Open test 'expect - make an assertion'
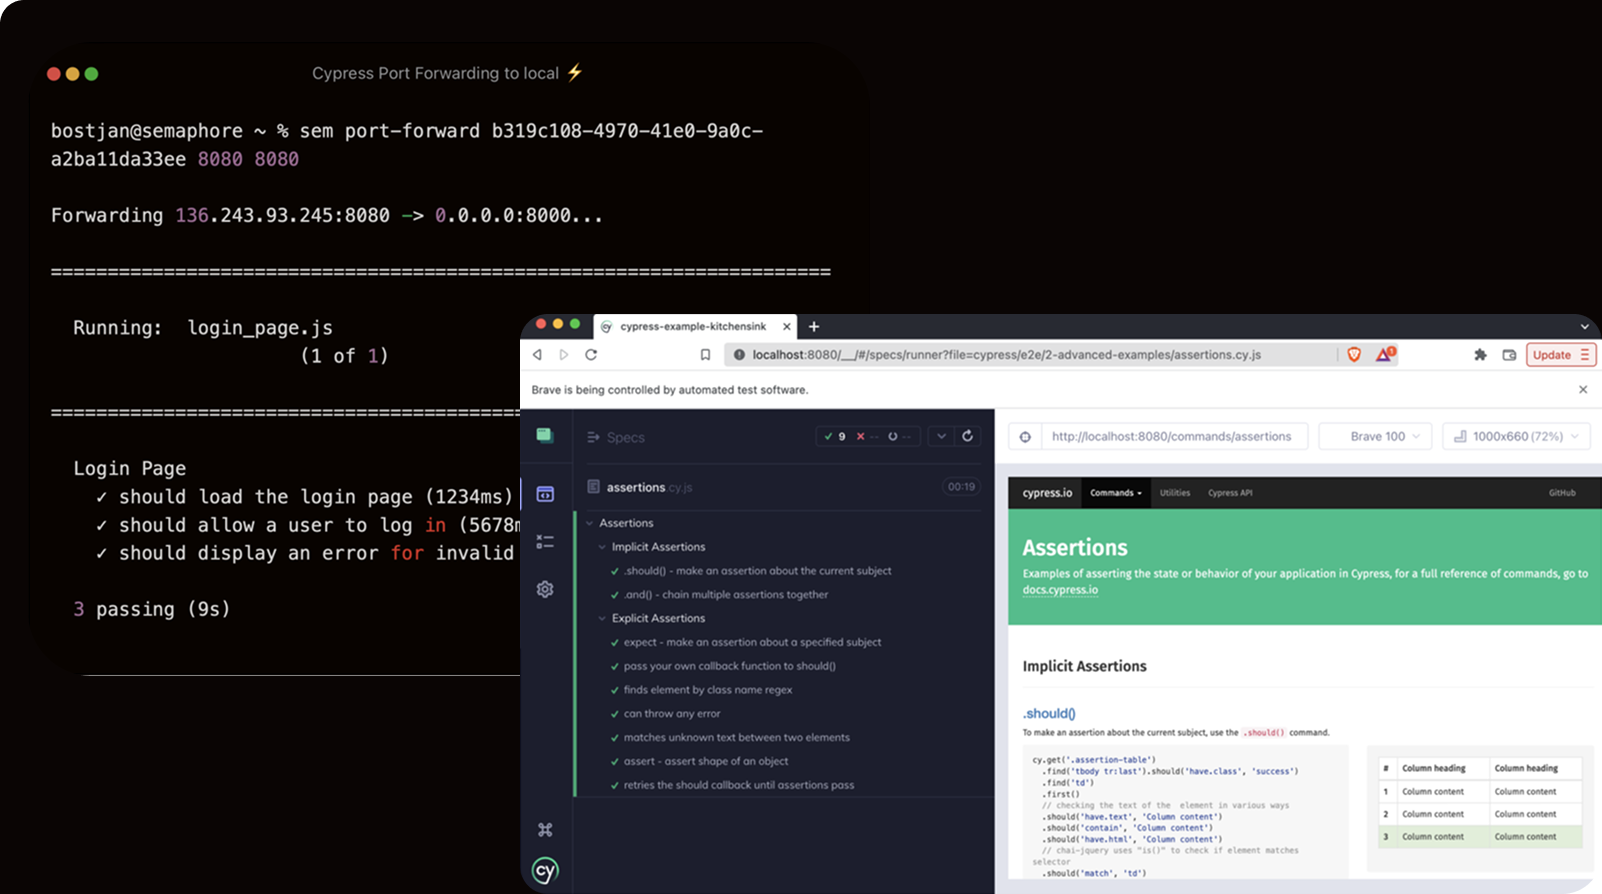Image resolution: width=1602 pixels, height=894 pixels. (x=752, y=642)
